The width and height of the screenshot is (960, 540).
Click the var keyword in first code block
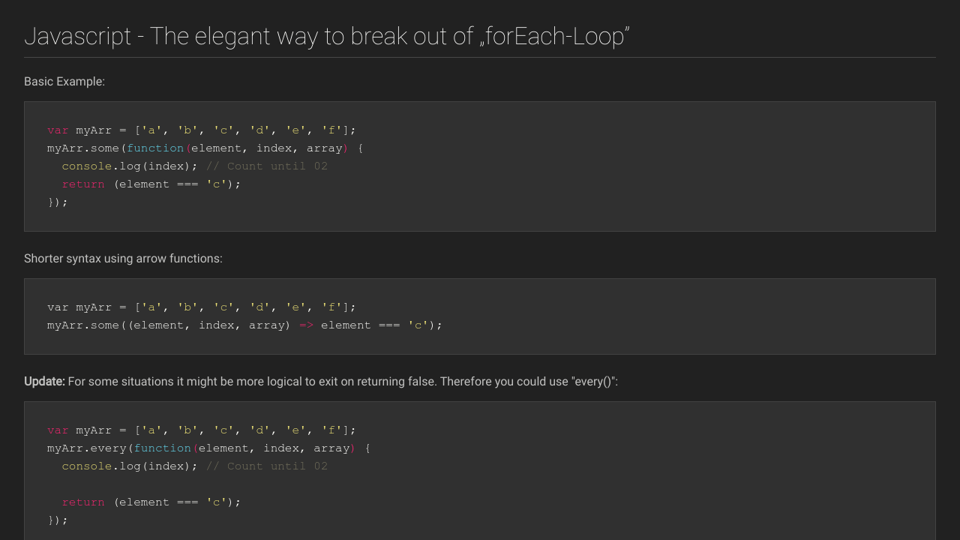pyautogui.click(x=58, y=130)
